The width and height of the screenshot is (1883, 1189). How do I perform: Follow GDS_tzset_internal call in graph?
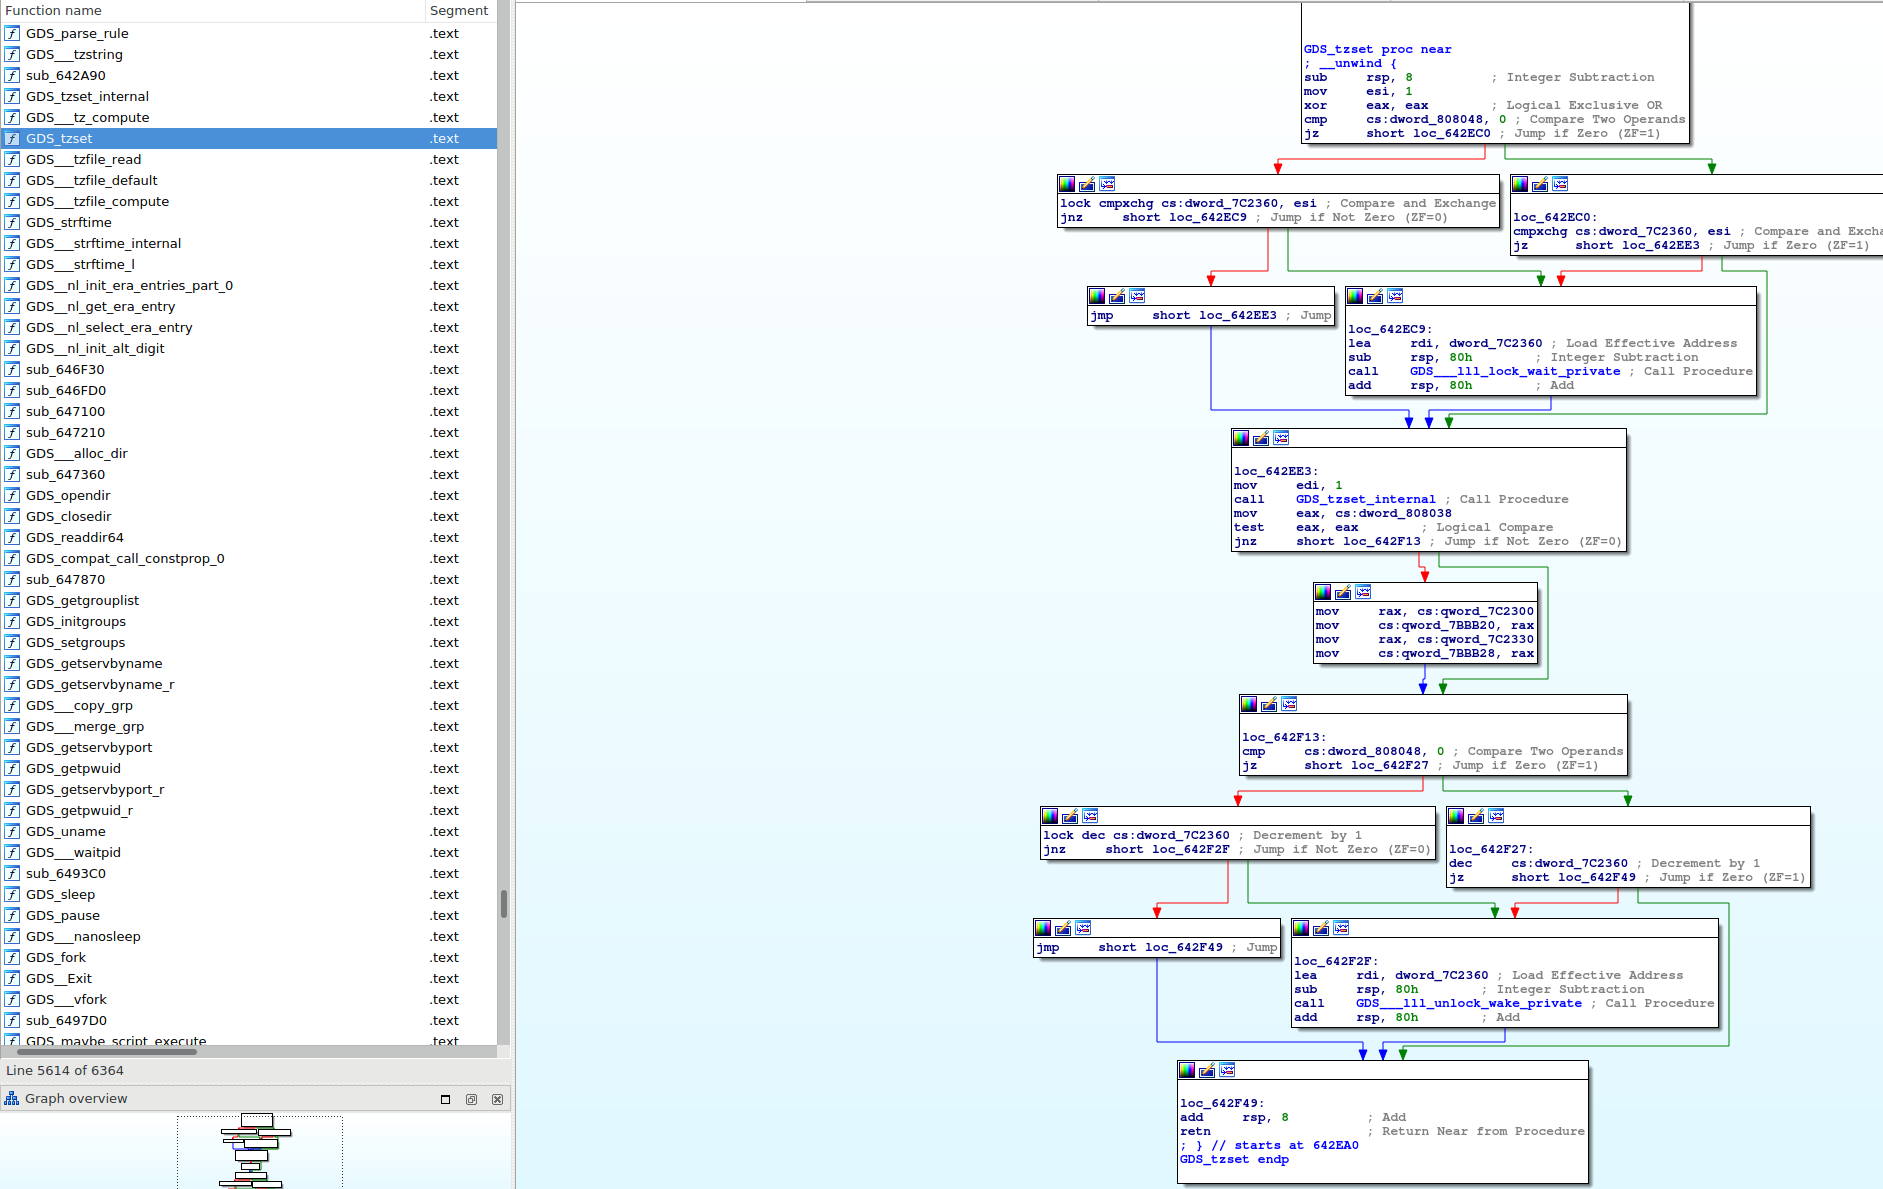[1365, 499]
